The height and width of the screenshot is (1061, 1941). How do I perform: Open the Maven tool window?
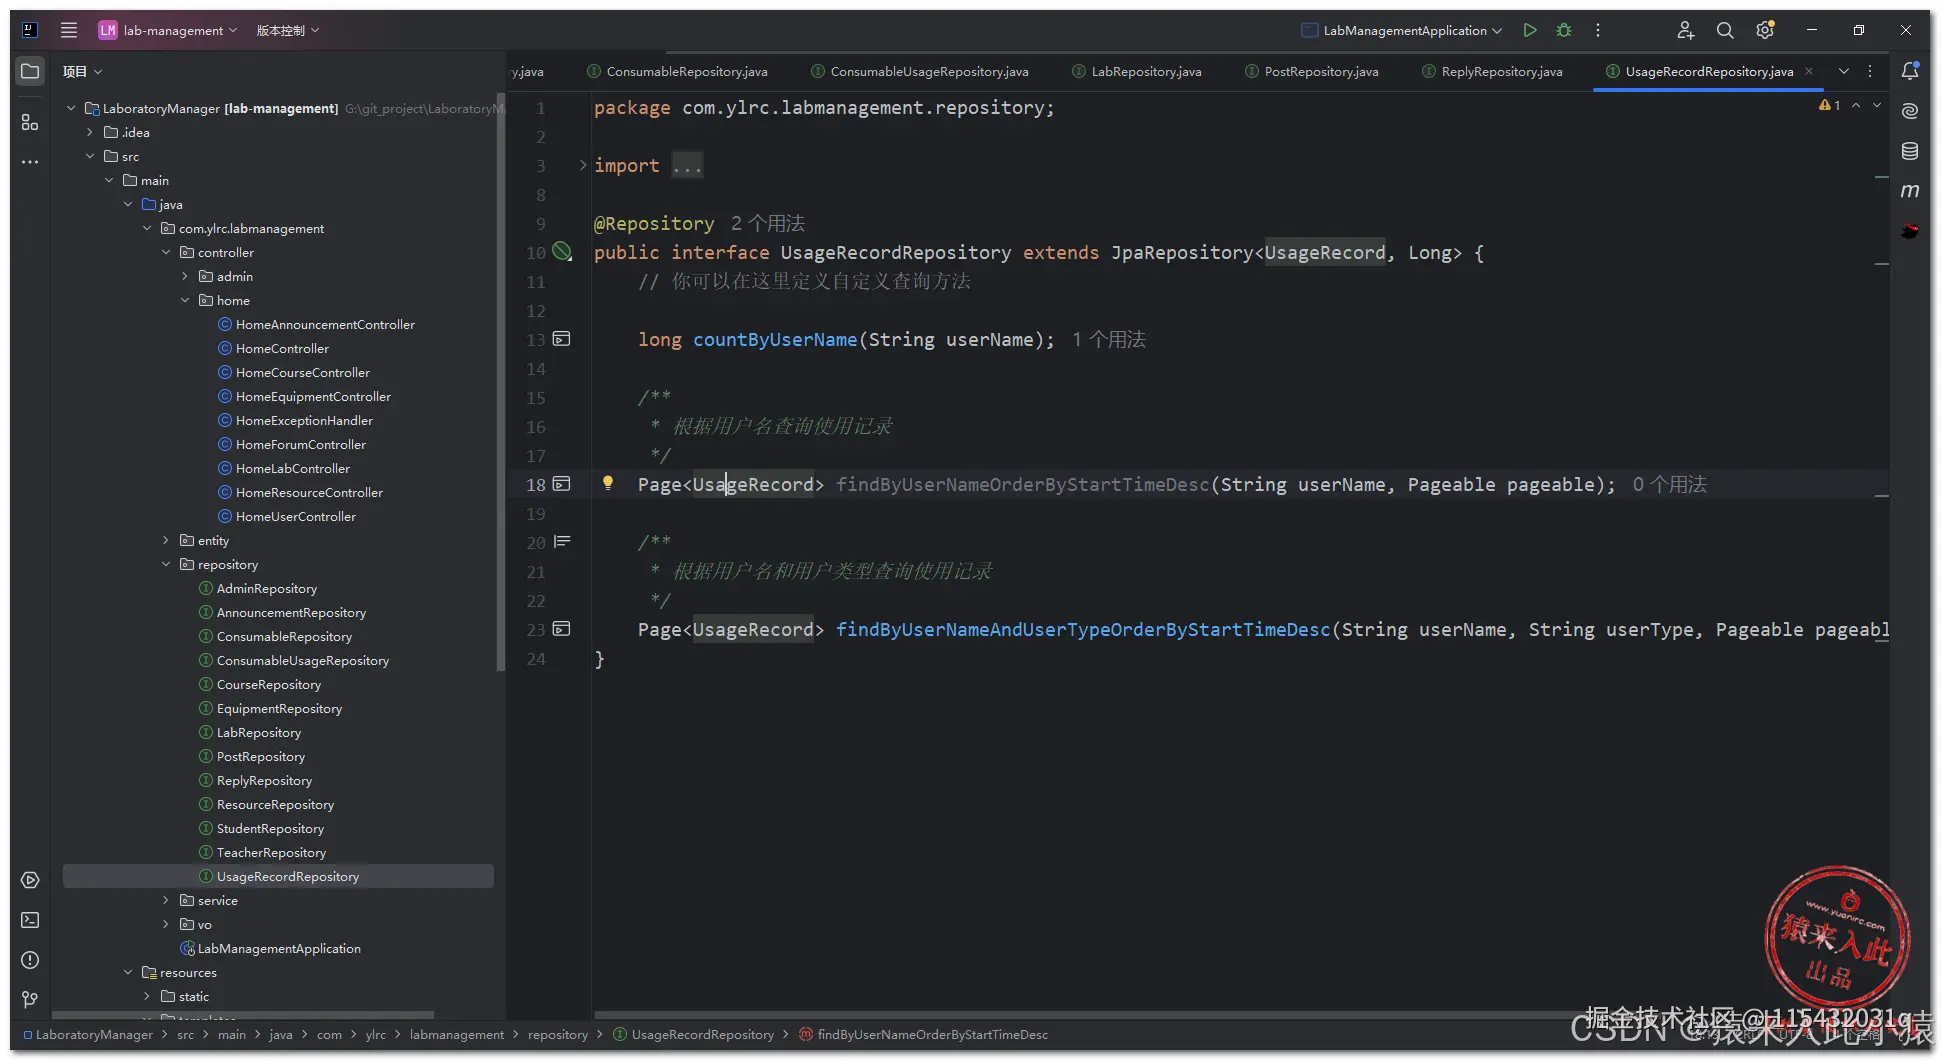pos(1910,191)
